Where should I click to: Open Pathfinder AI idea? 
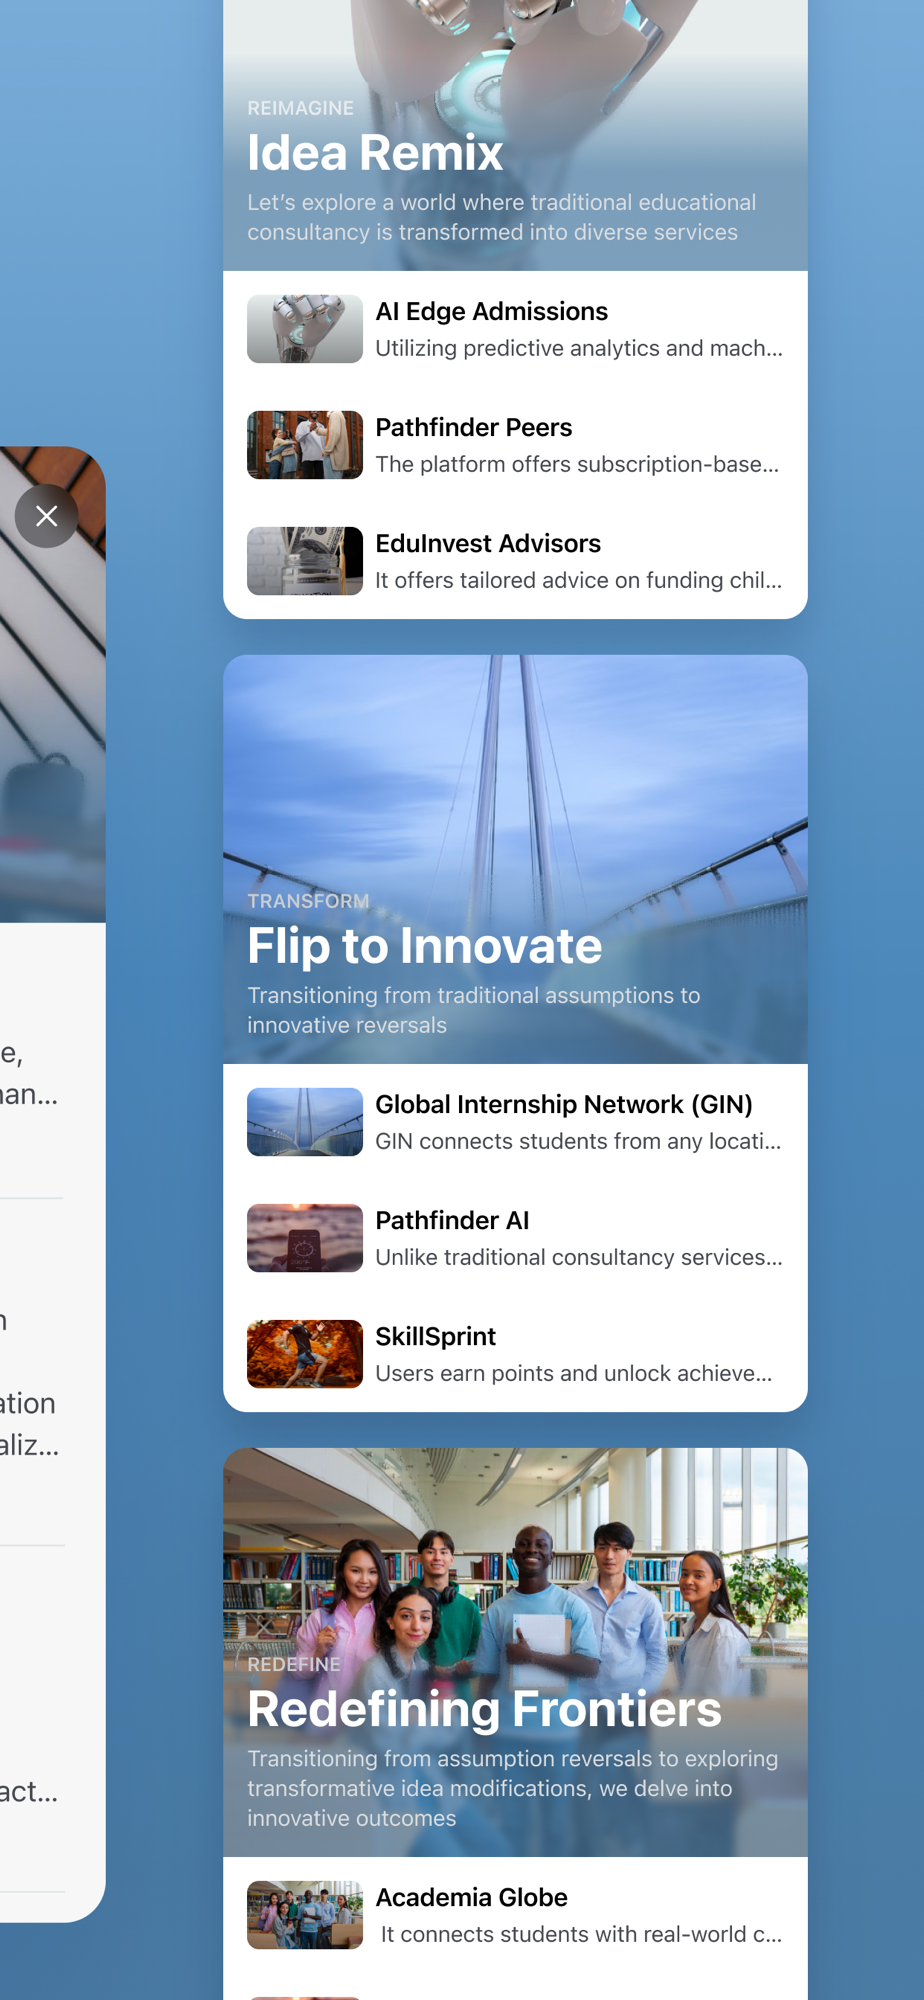pos(515,1238)
